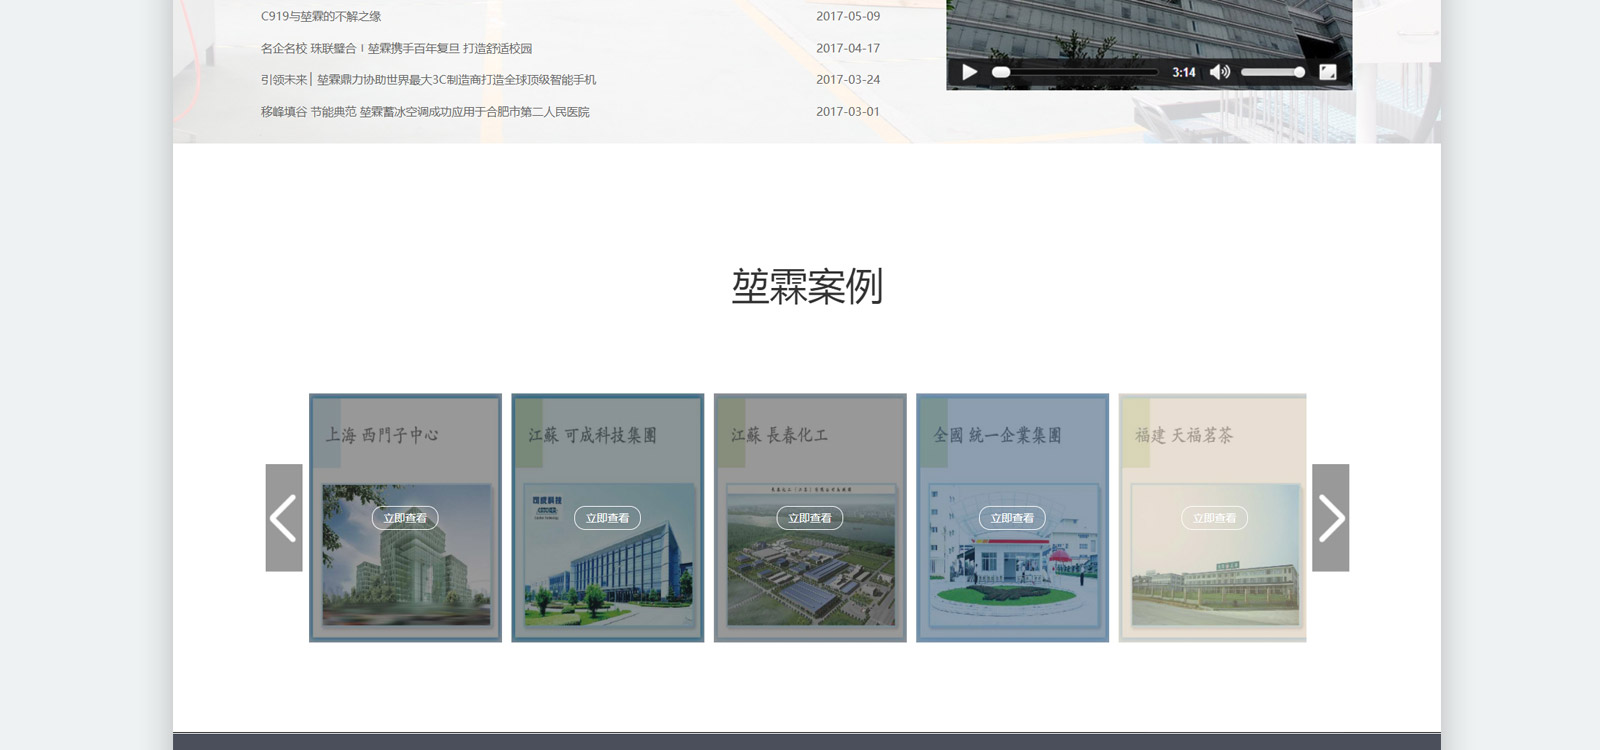Select the 上海 西門子中心 case title
This screenshot has height=750, width=1600.
(382, 435)
